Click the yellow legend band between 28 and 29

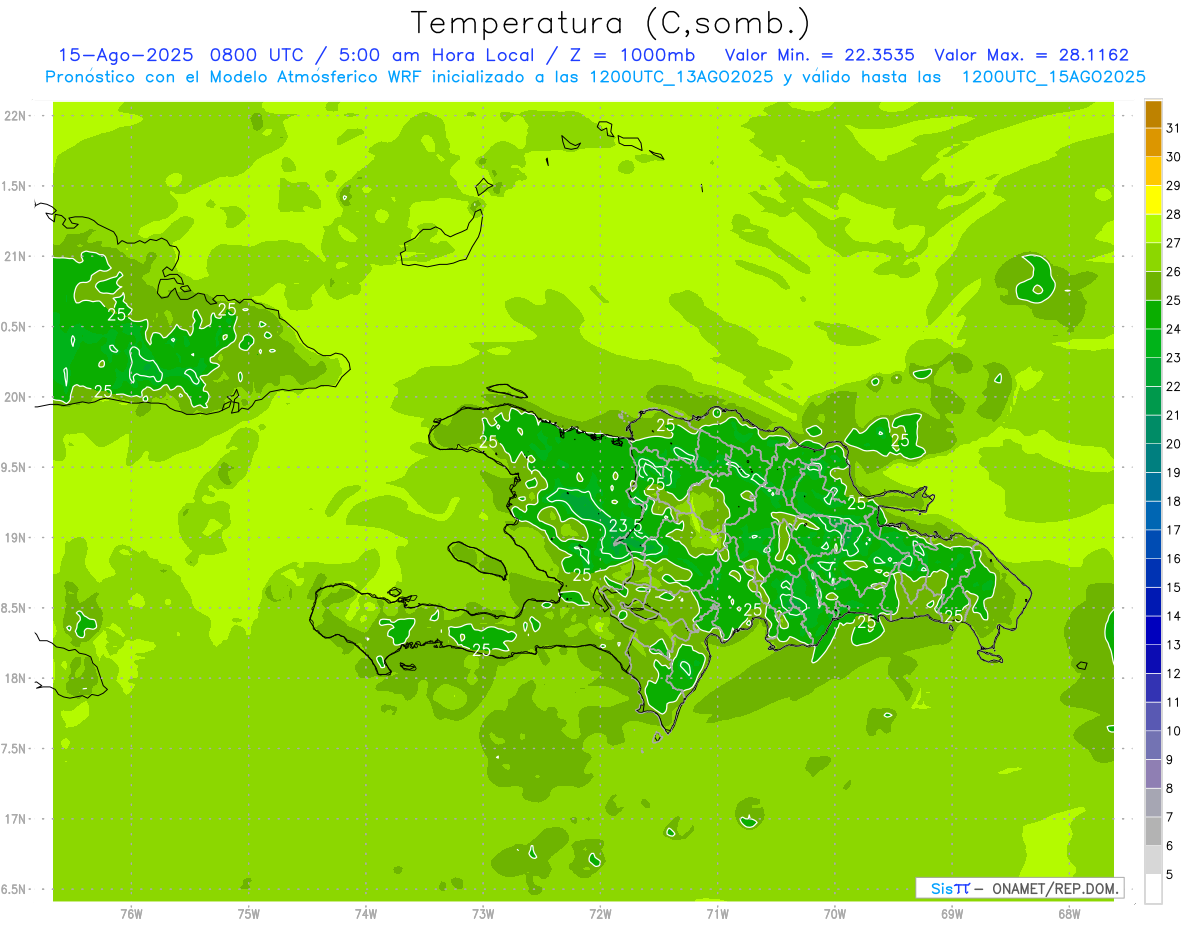point(1154,200)
